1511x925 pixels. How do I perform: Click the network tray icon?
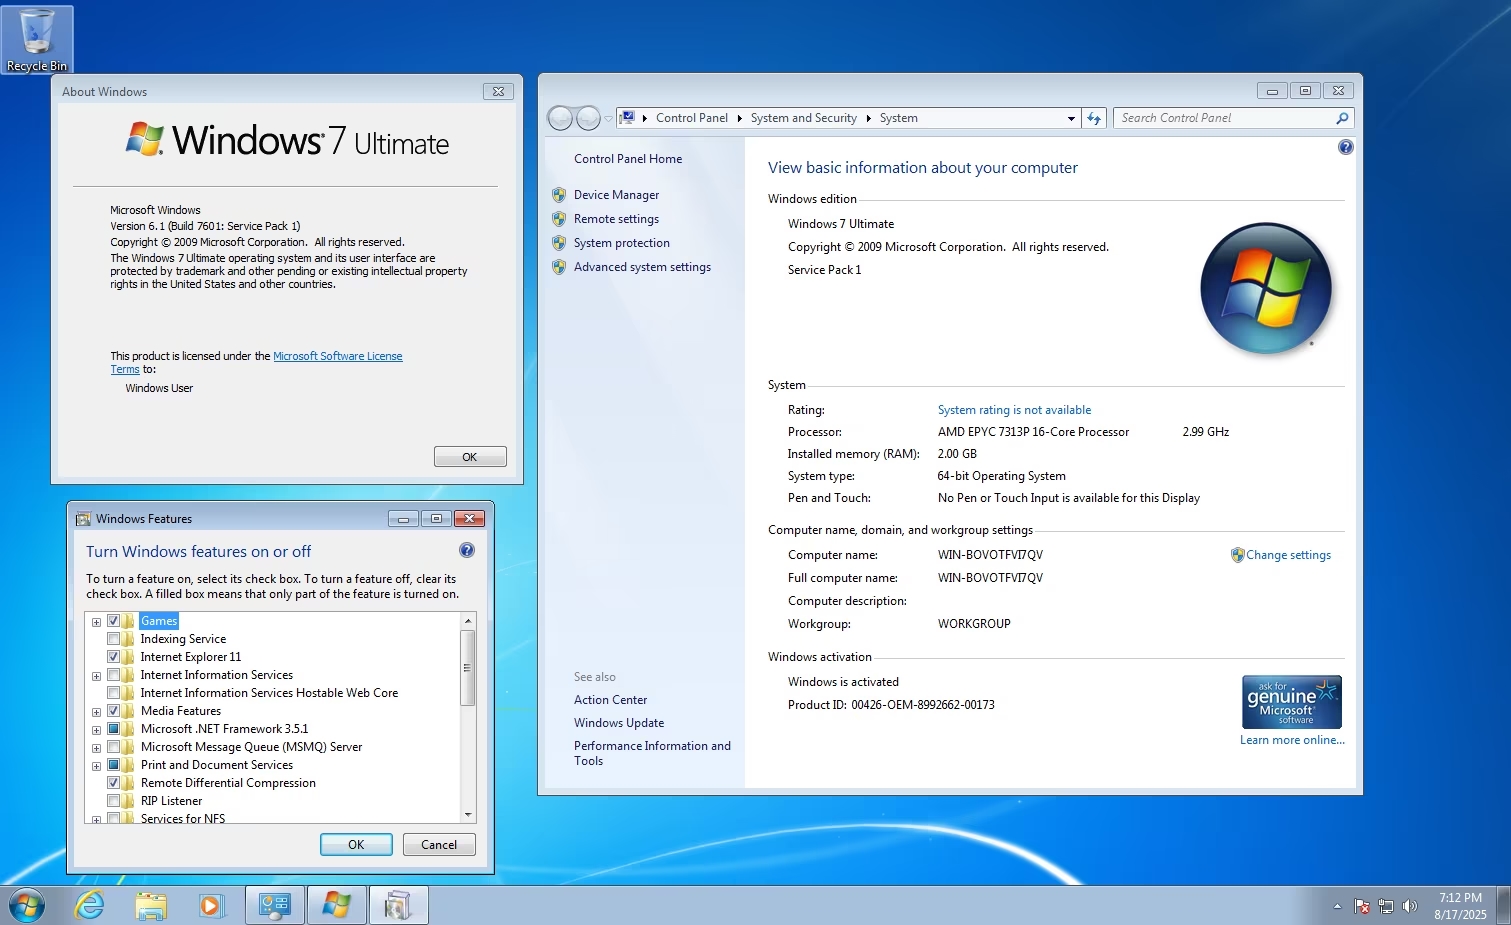click(1386, 906)
